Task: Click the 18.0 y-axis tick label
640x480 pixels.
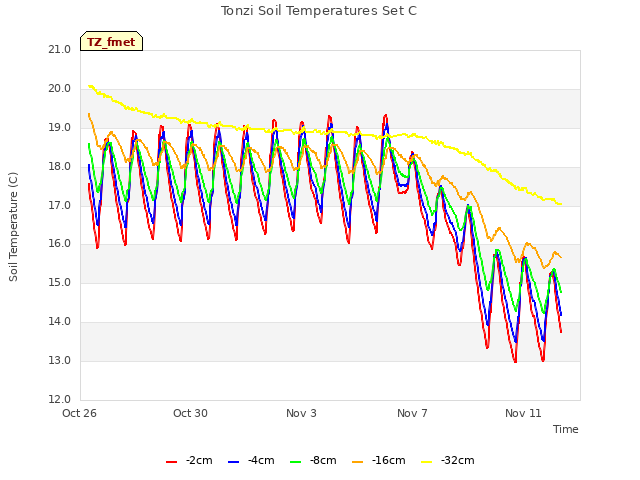Action: pyautogui.click(x=60, y=167)
